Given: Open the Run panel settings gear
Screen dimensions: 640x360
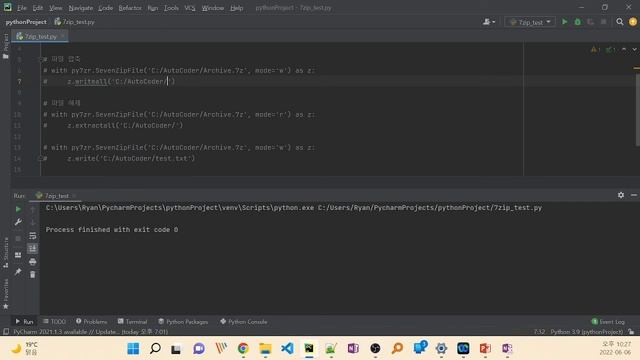Looking at the screenshot, I should point(621,195).
